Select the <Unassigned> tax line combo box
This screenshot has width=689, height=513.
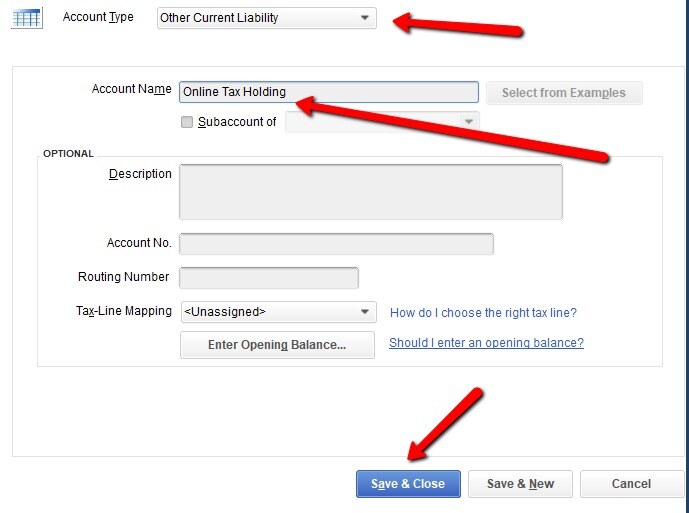tap(279, 312)
